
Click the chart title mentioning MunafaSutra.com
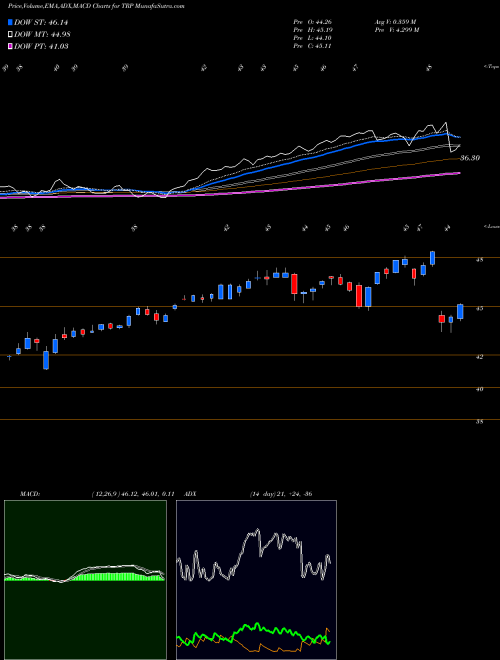pos(96,6)
